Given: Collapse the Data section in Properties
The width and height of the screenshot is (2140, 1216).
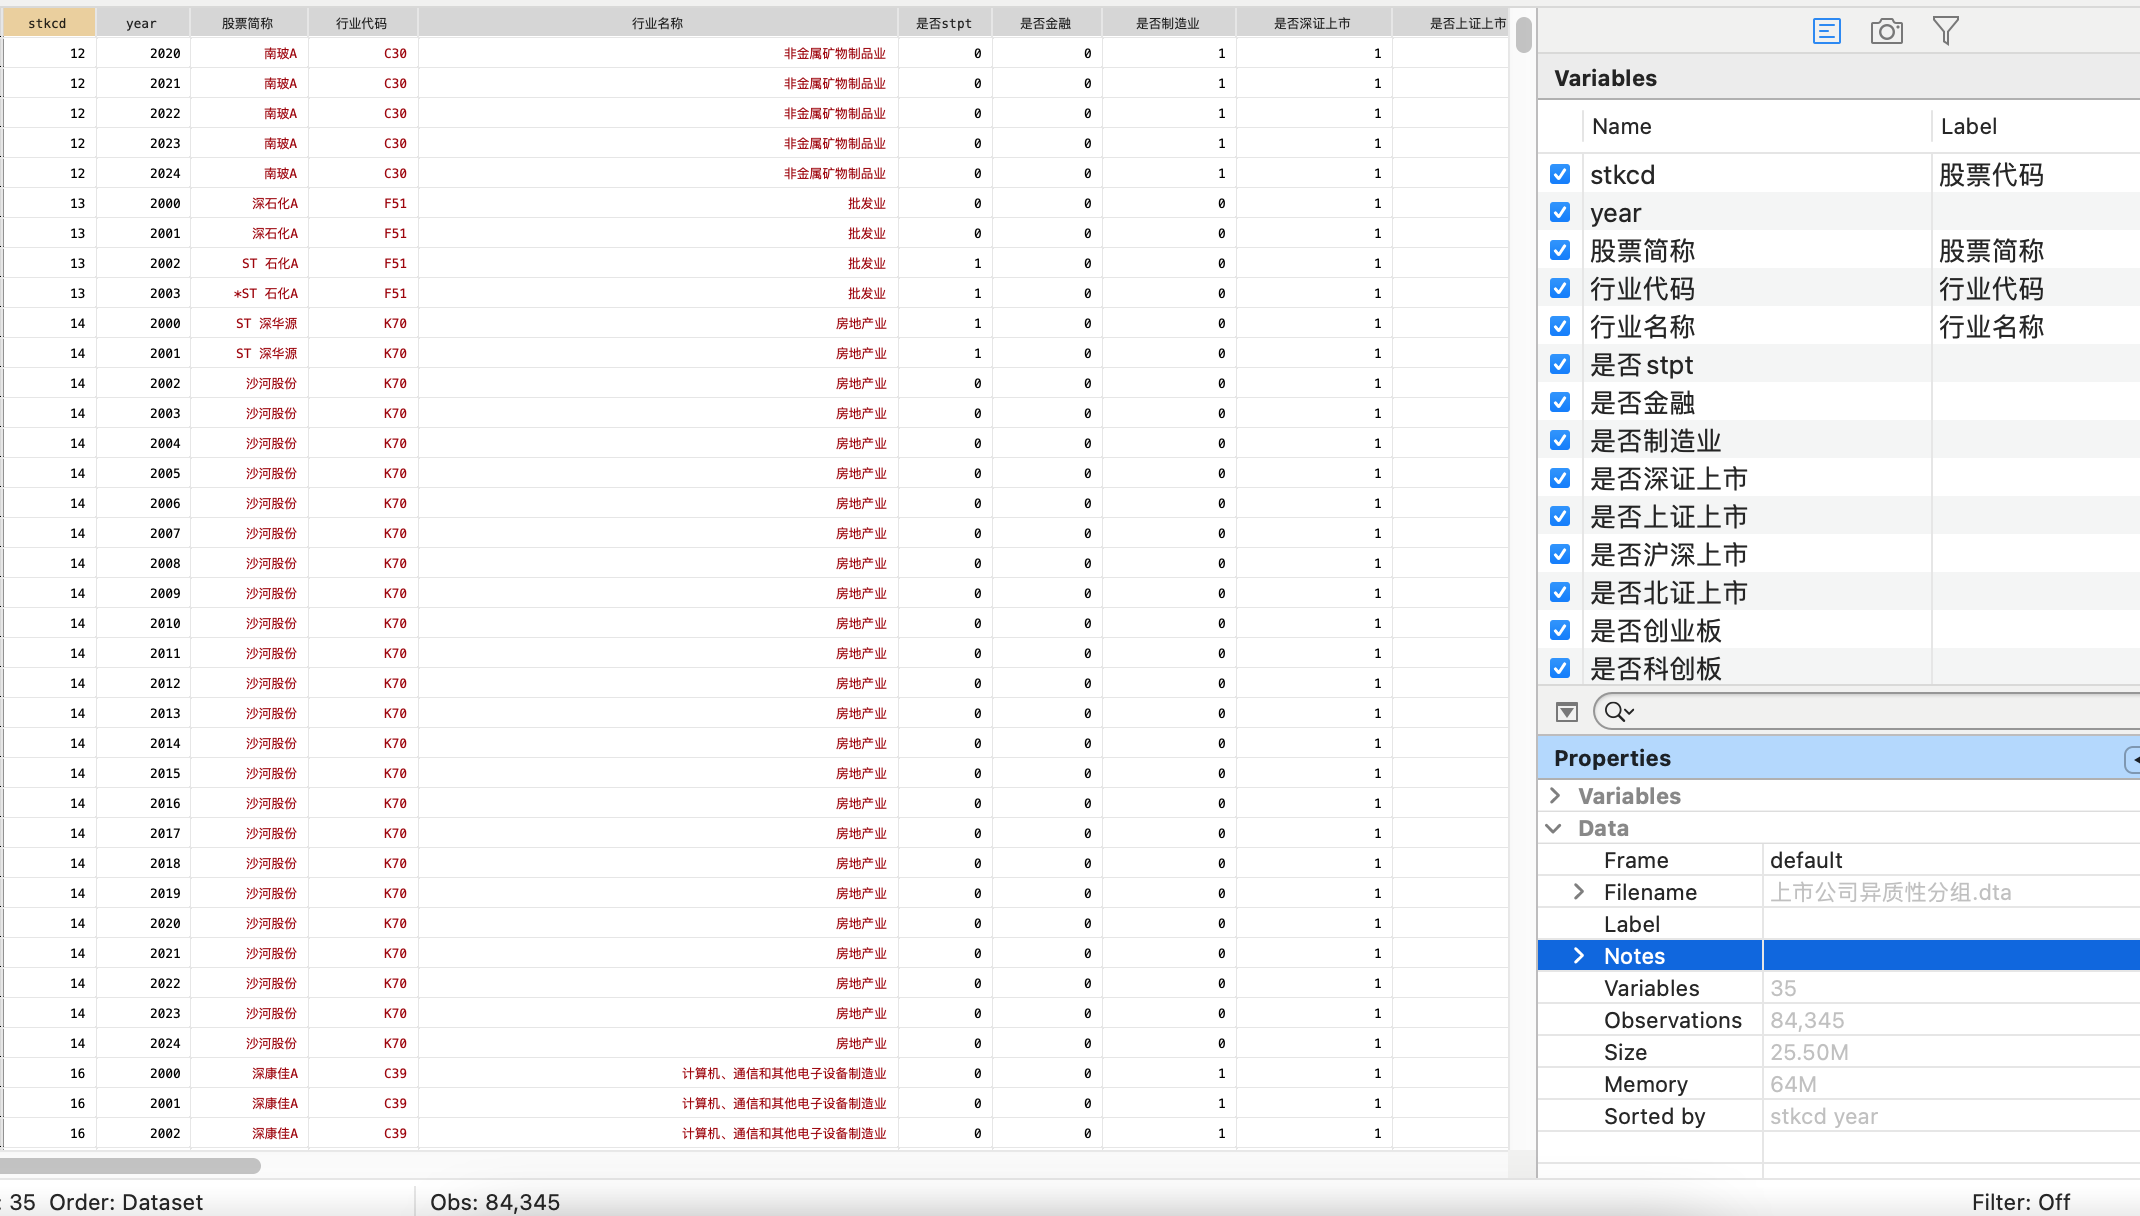Looking at the screenshot, I should coord(1554,828).
